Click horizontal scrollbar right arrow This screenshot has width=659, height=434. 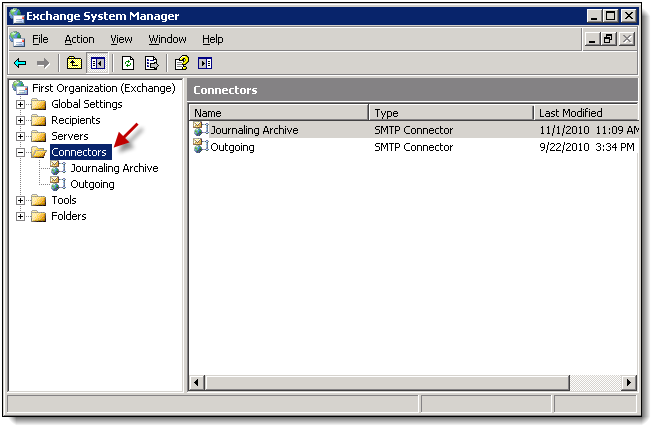(x=629, y=382)
